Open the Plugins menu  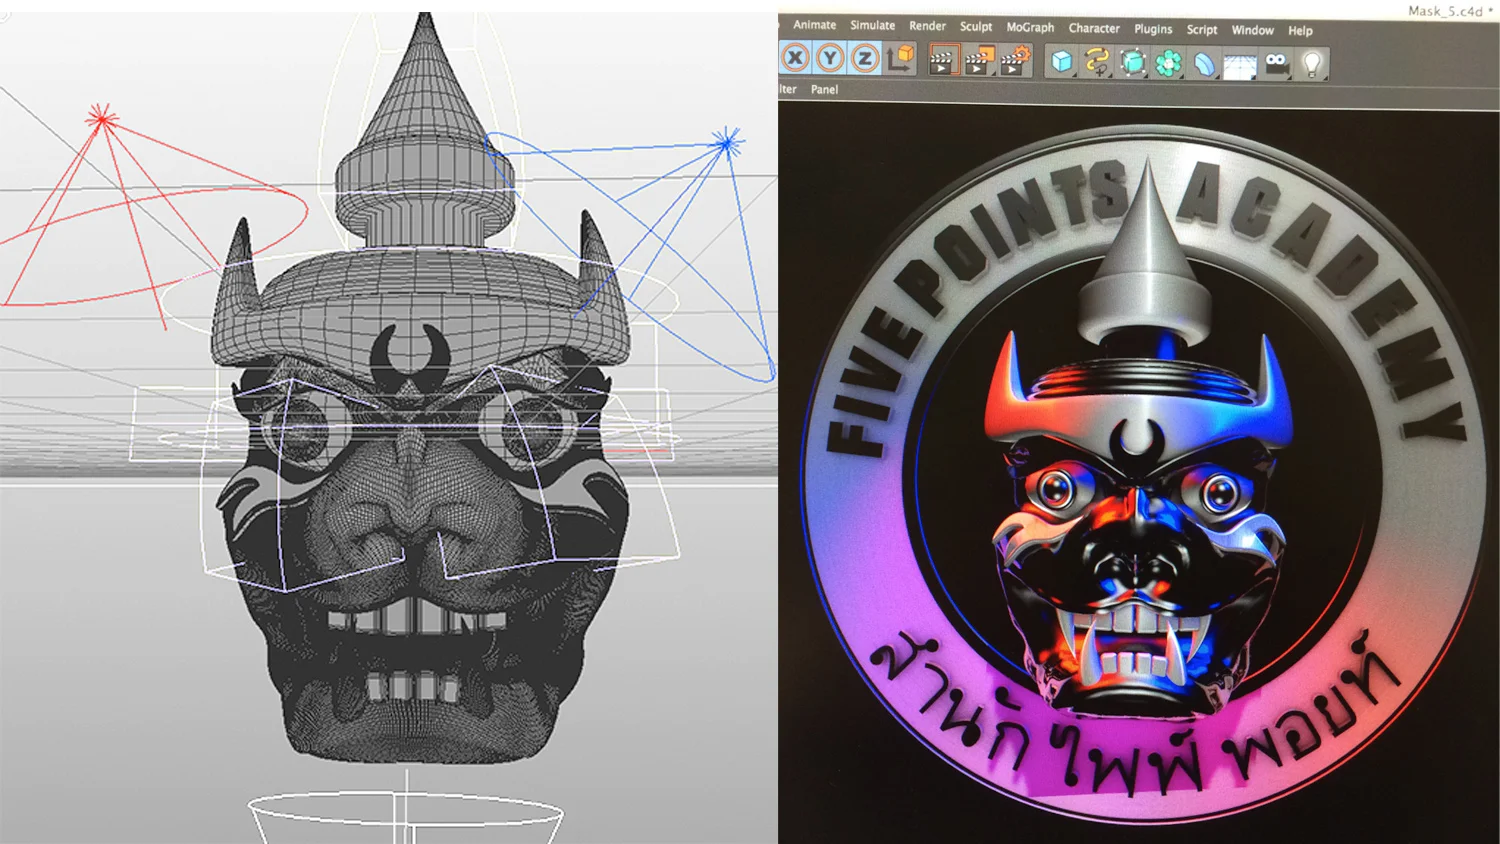1153,29
